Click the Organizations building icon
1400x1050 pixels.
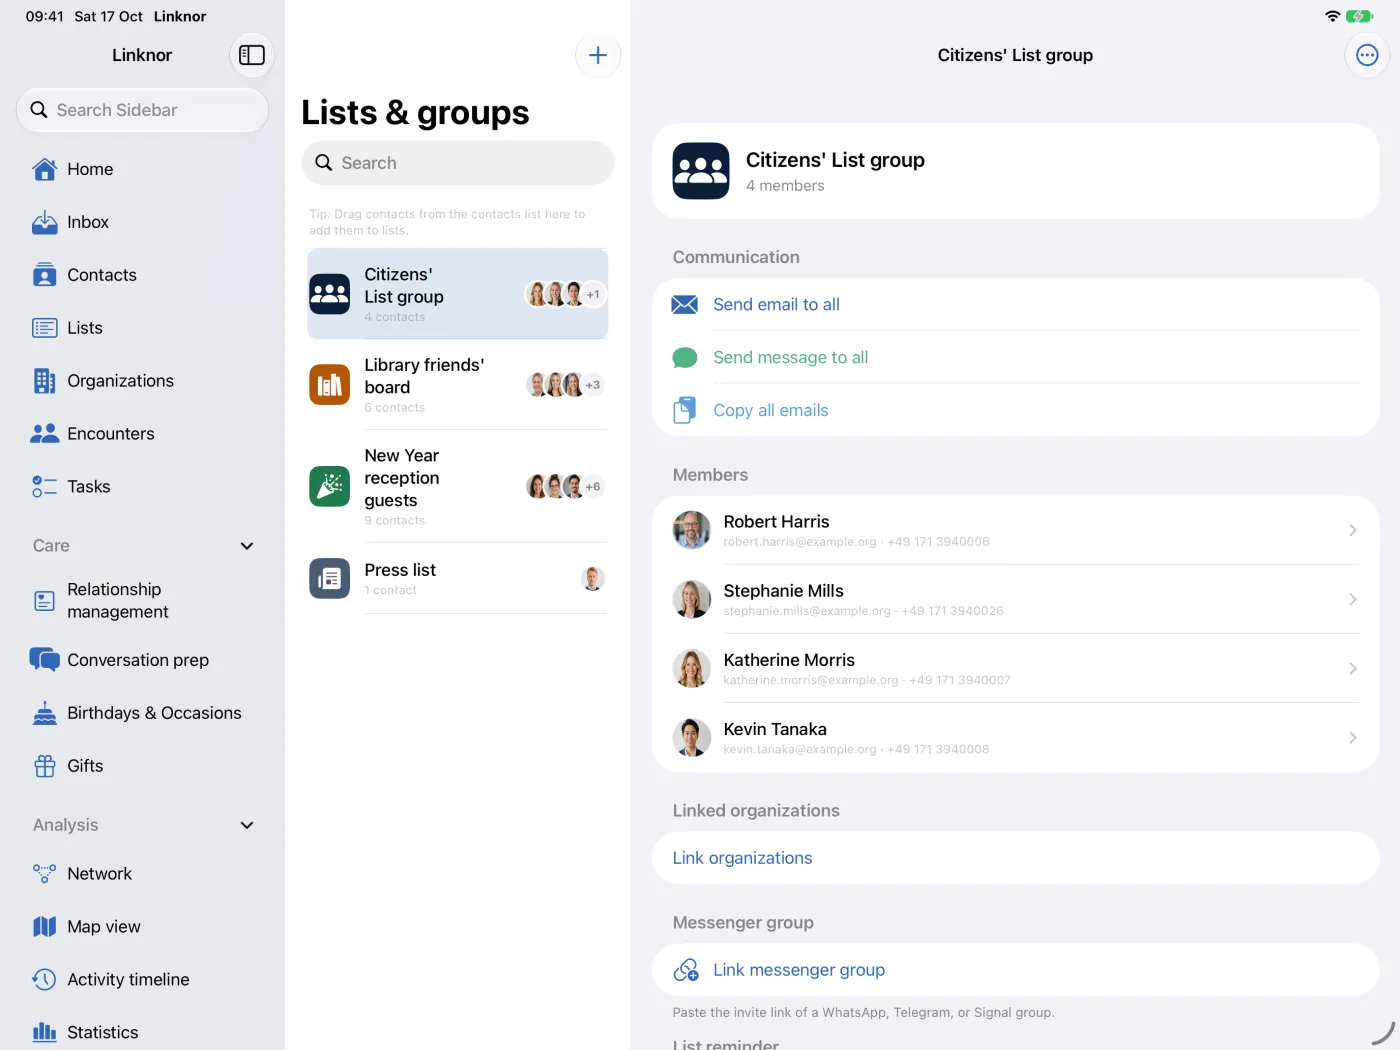pos(44,381)
